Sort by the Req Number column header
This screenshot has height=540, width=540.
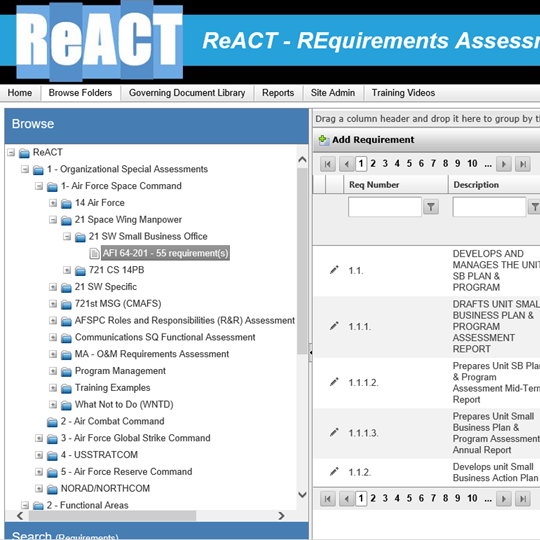click(x=374, y=185)
